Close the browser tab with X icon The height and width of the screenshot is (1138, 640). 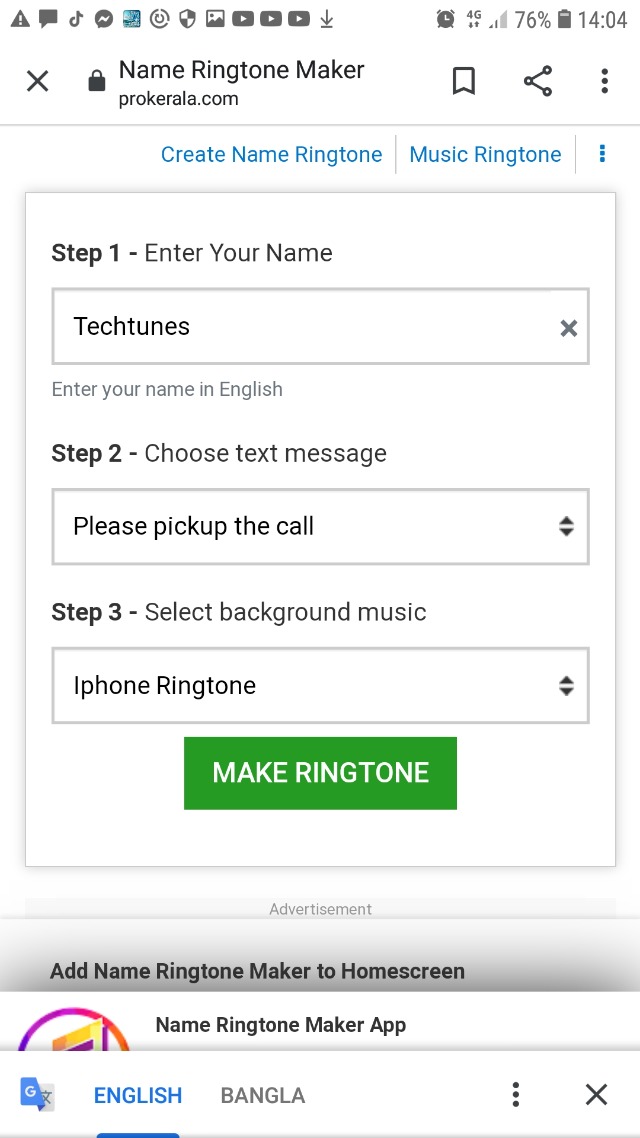coord(37,82)
